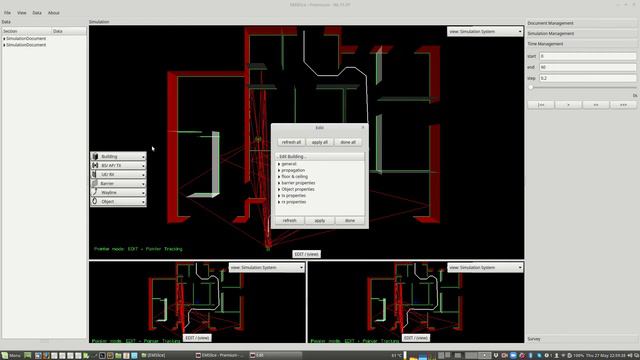The image size is (640, 360).
Task: Click the refresh all button
Action: click(291, 142)
